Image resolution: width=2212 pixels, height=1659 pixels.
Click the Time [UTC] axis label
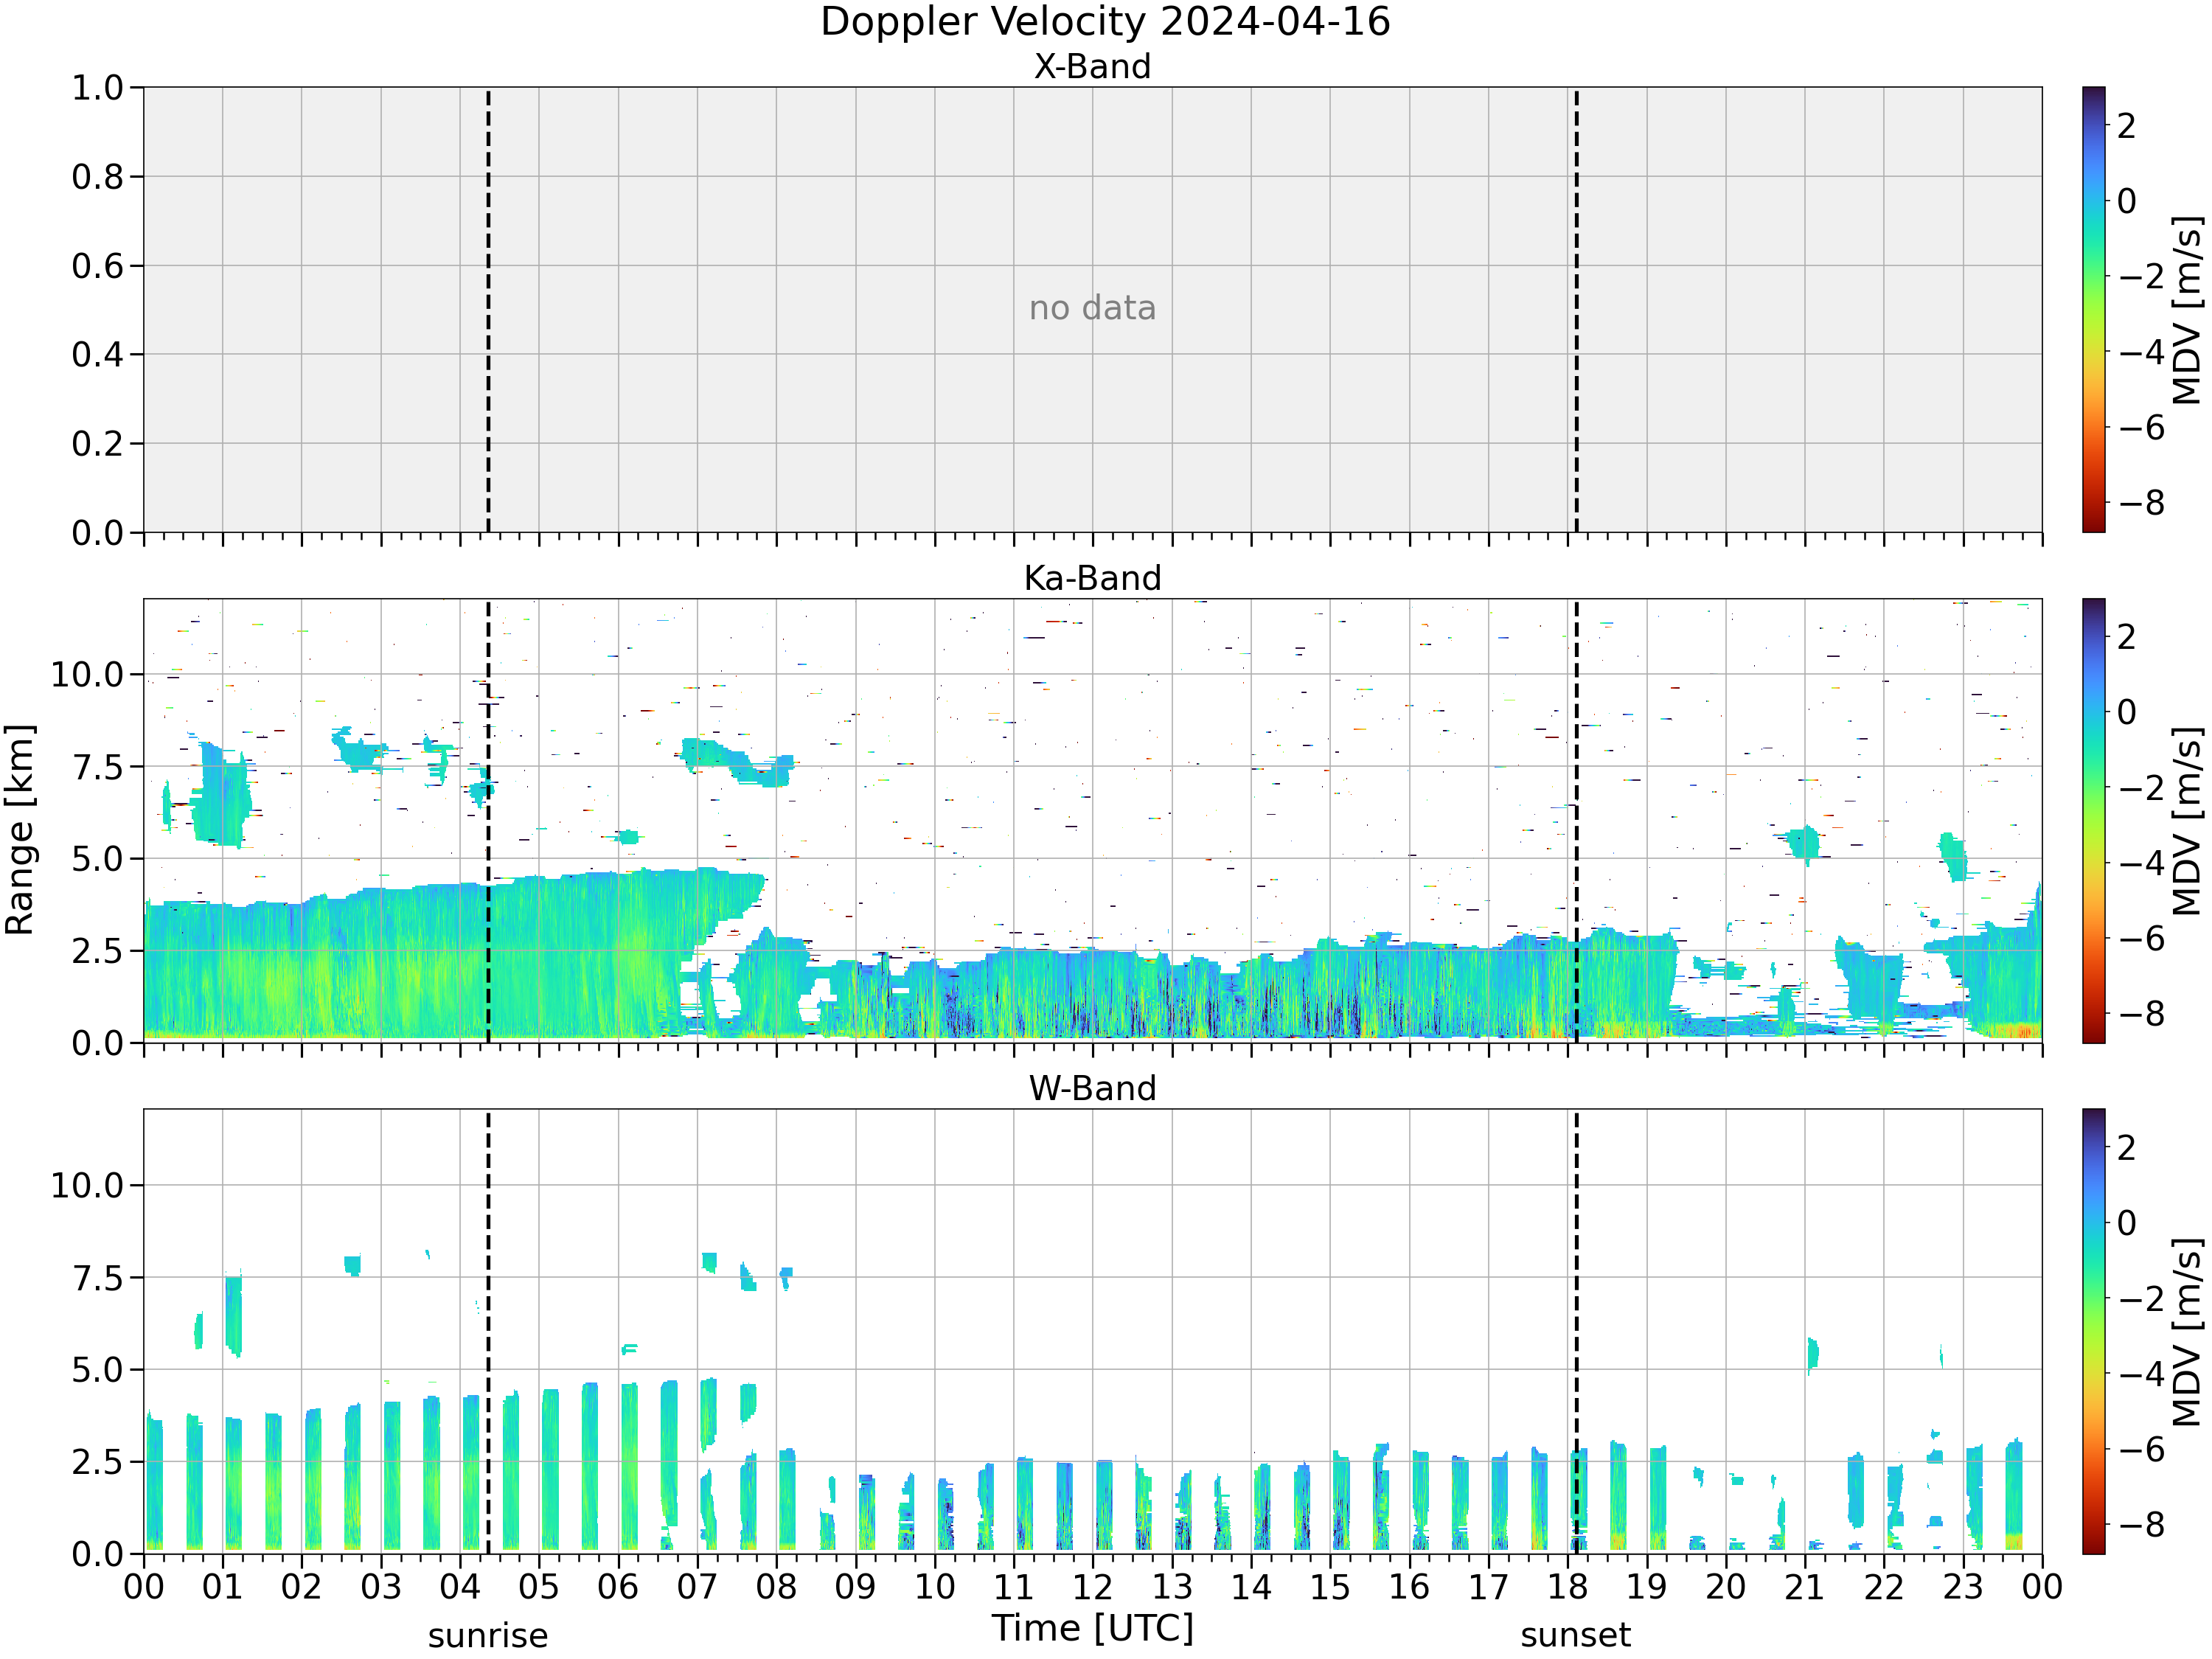tap(1093, 1629)
